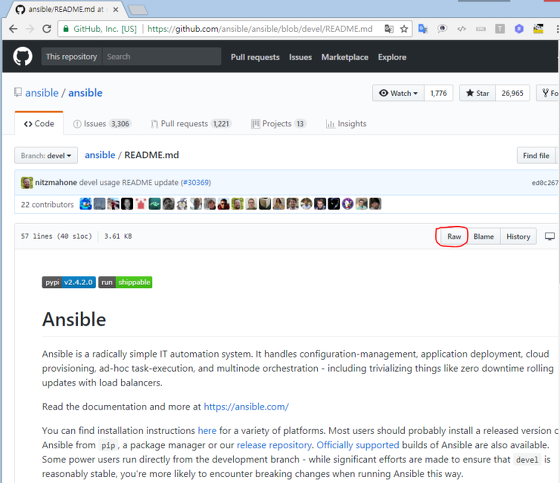Viewport: 560px width, 483px height.
Task: Click the ed8c267 commit hash
Action: (545, 183)
